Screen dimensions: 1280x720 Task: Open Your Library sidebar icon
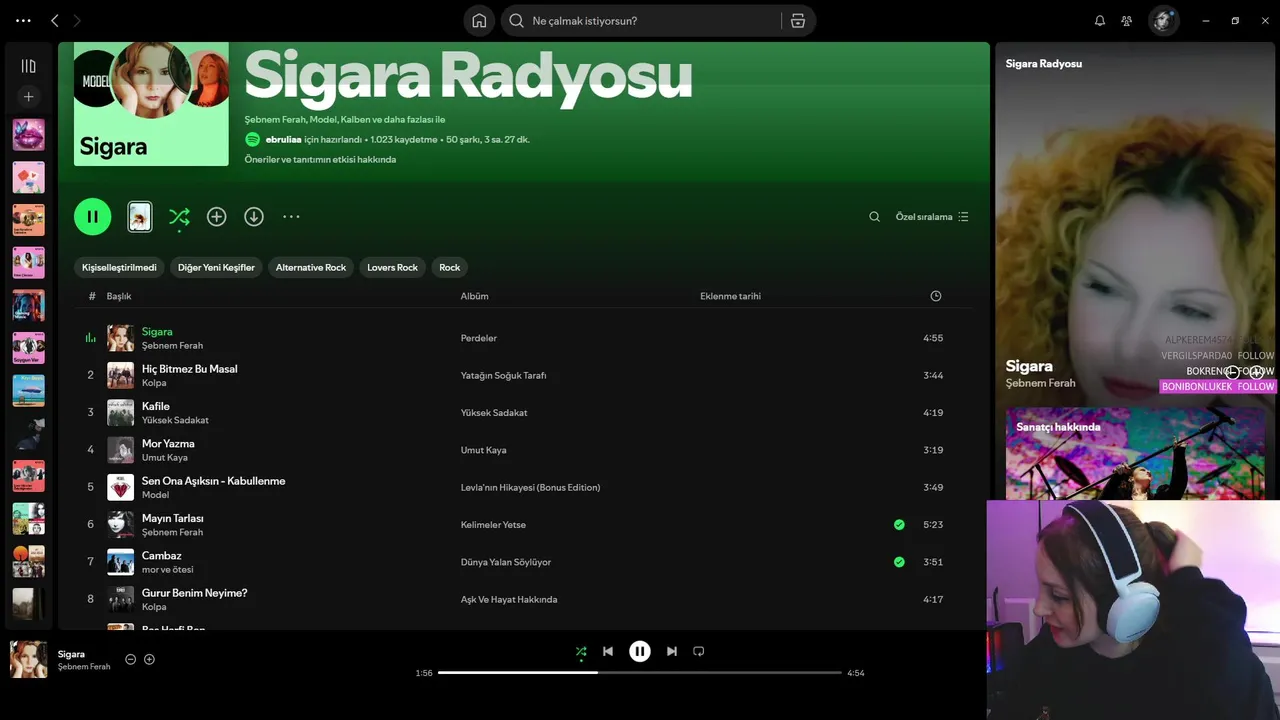(x=28, y=66)
